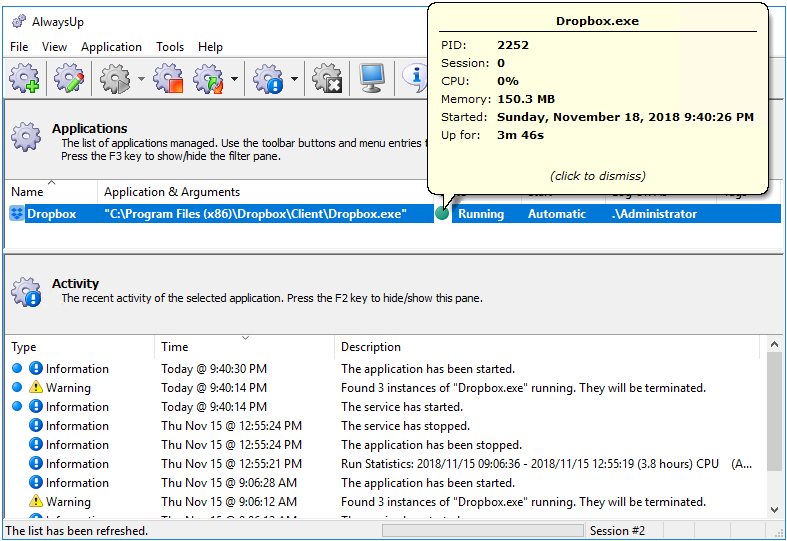Click the Memory value 150.3 MB in tooltip

coord(526,99)
